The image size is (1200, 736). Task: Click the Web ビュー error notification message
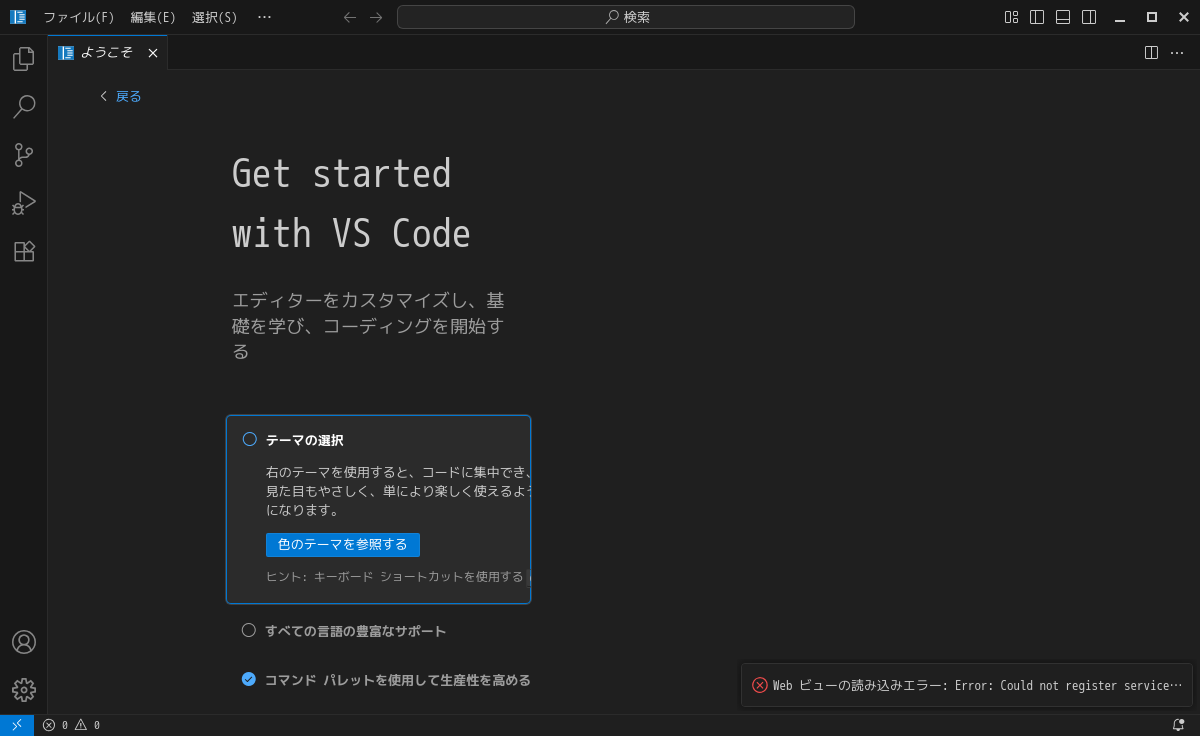977,686
